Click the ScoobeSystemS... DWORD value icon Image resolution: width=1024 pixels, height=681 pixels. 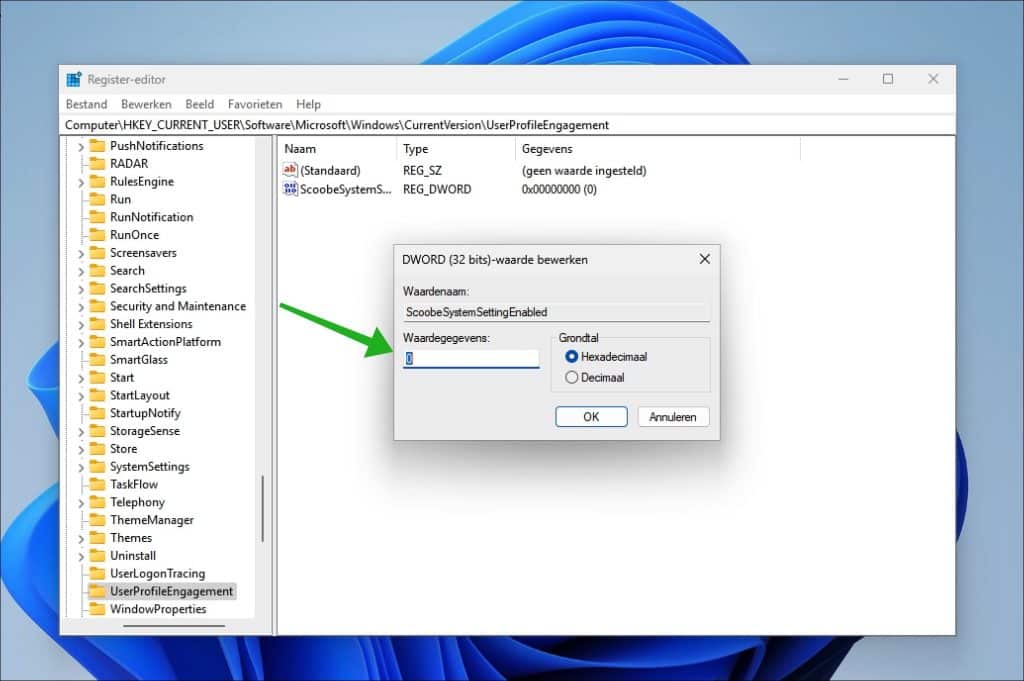(290, 189)
